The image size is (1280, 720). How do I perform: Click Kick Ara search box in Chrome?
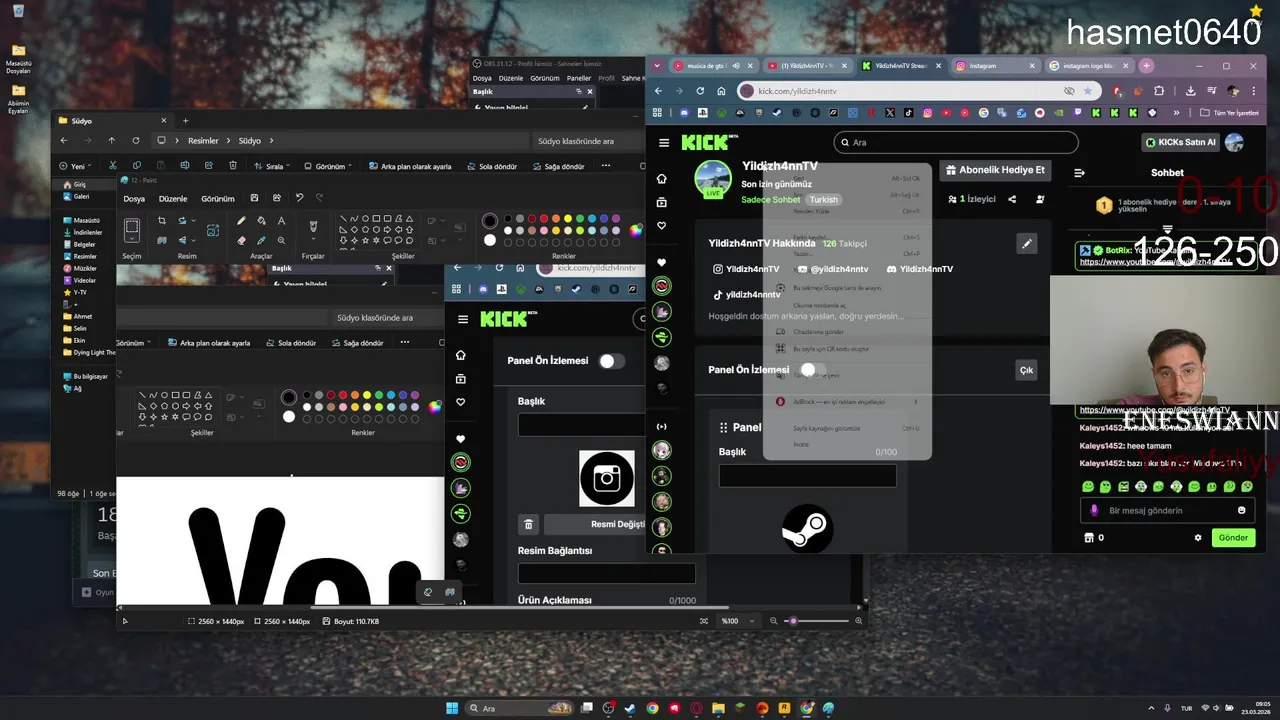pyautogui.click(x=956, y=143)
